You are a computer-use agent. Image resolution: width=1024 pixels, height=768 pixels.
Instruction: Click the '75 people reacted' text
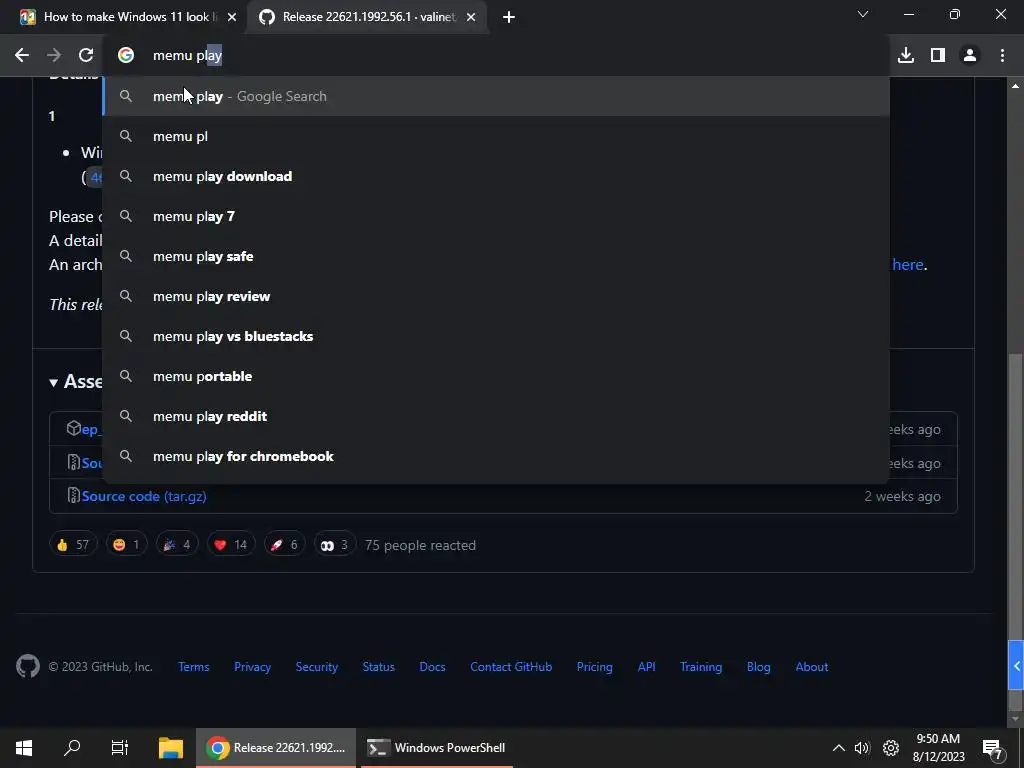[421, 545]
